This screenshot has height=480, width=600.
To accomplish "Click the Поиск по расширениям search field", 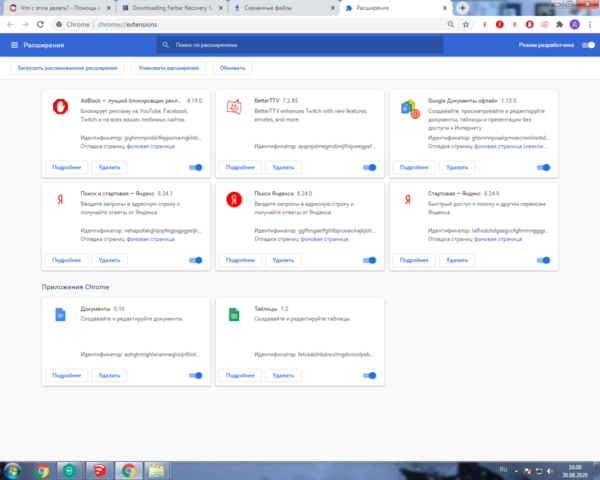I will [300, 45].
